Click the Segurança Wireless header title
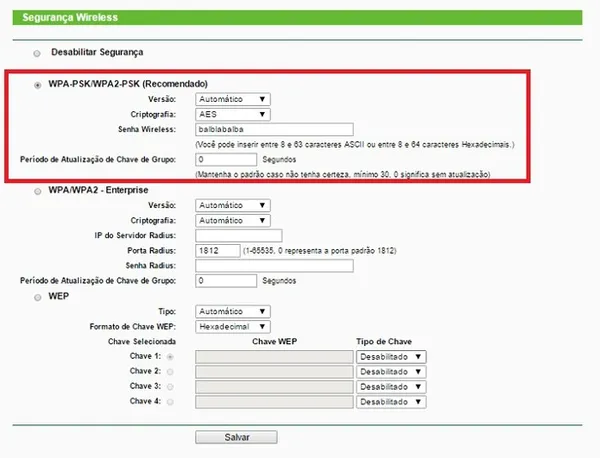 coord(70,18)
